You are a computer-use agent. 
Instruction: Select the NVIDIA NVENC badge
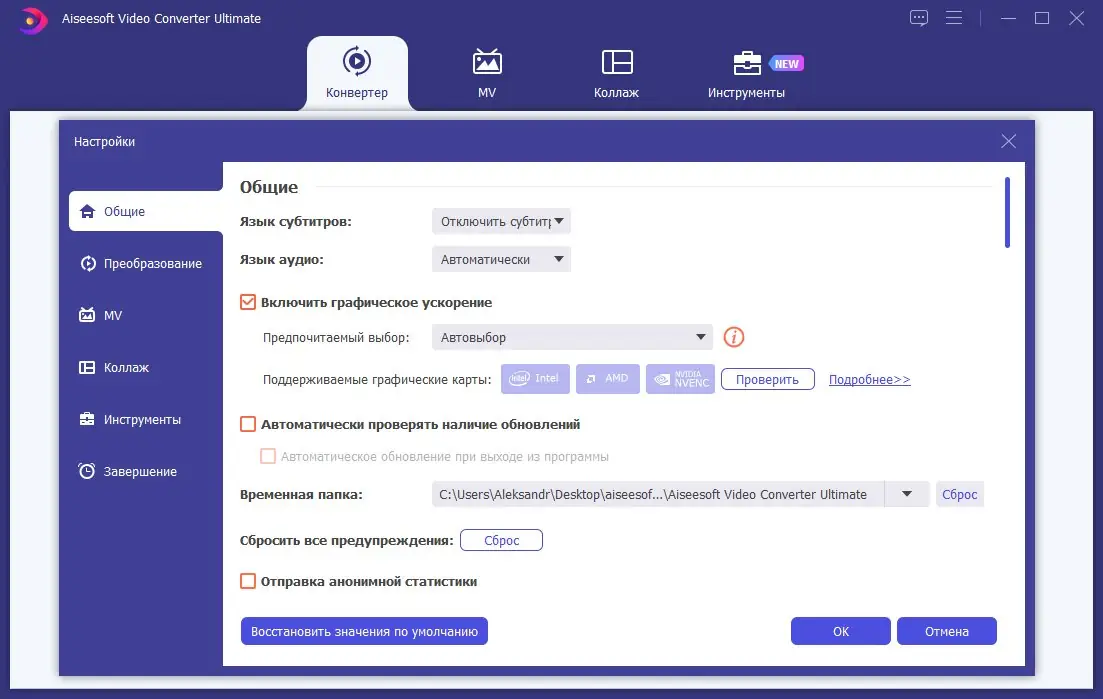(680, 378)
